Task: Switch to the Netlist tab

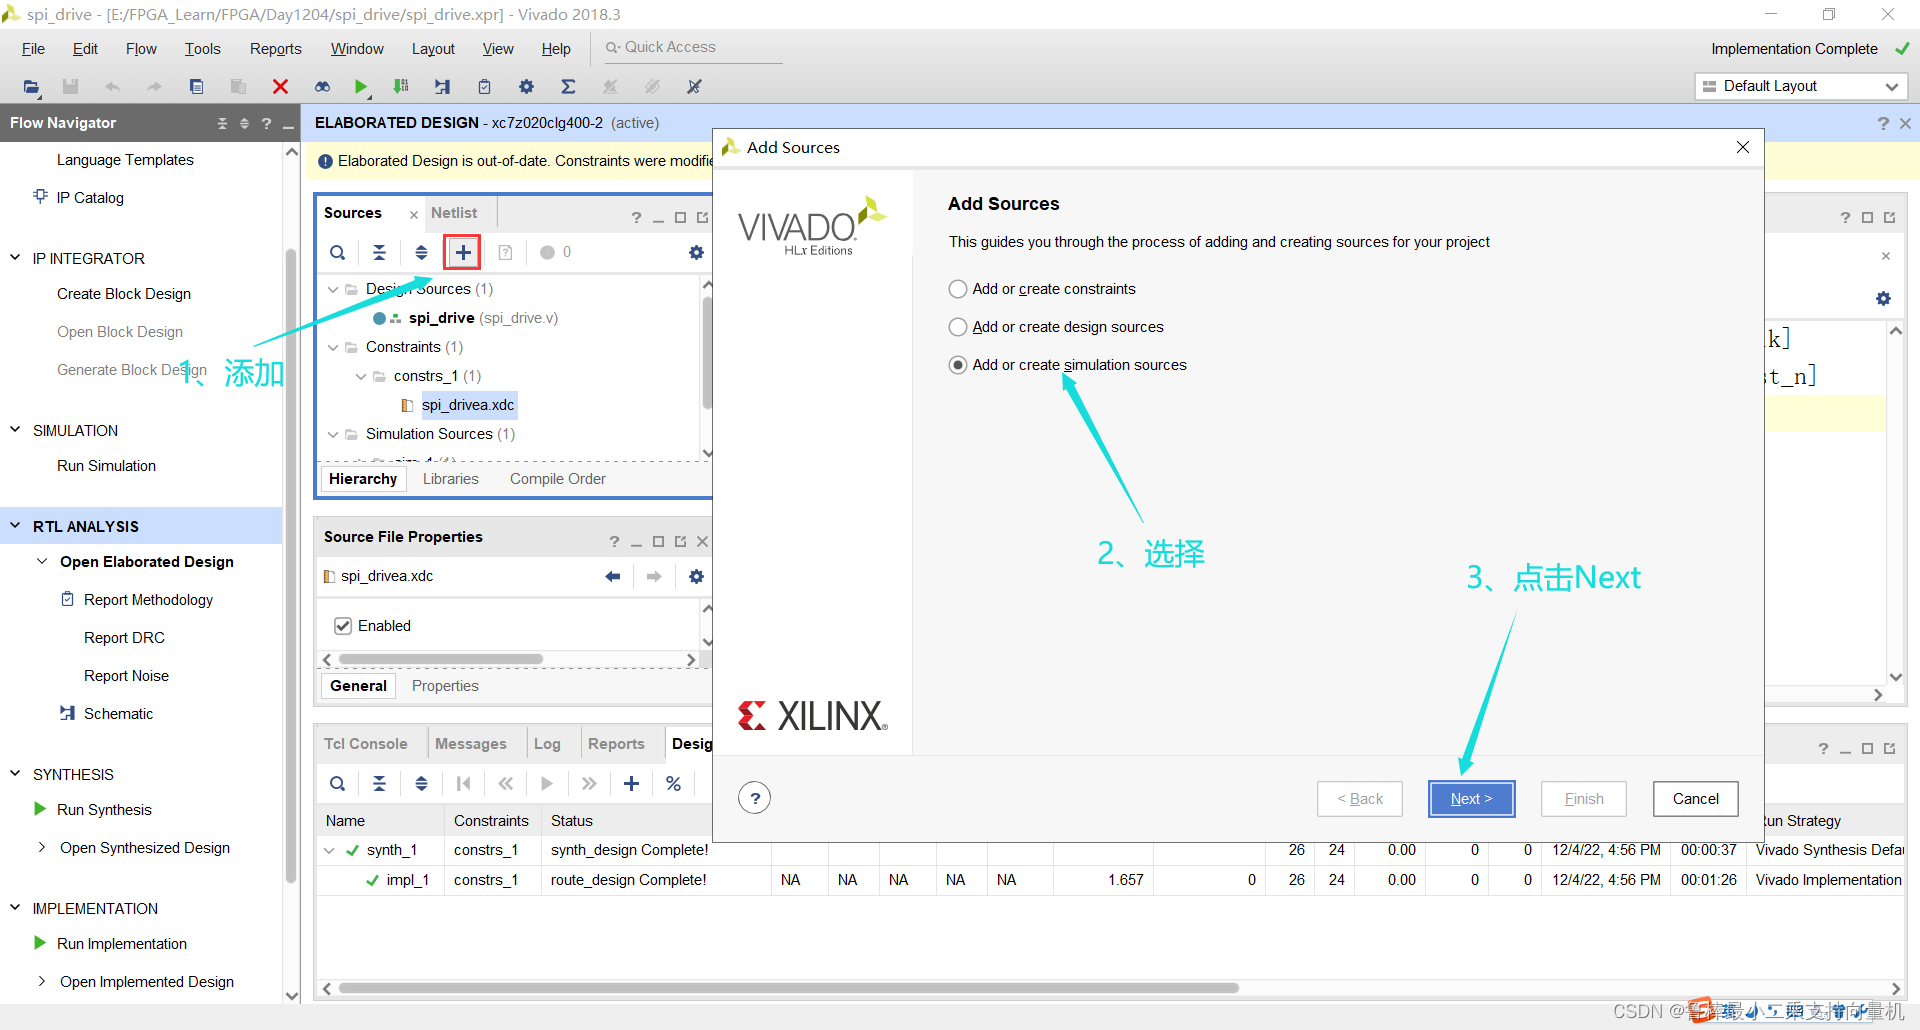Action: click(454, 213)
